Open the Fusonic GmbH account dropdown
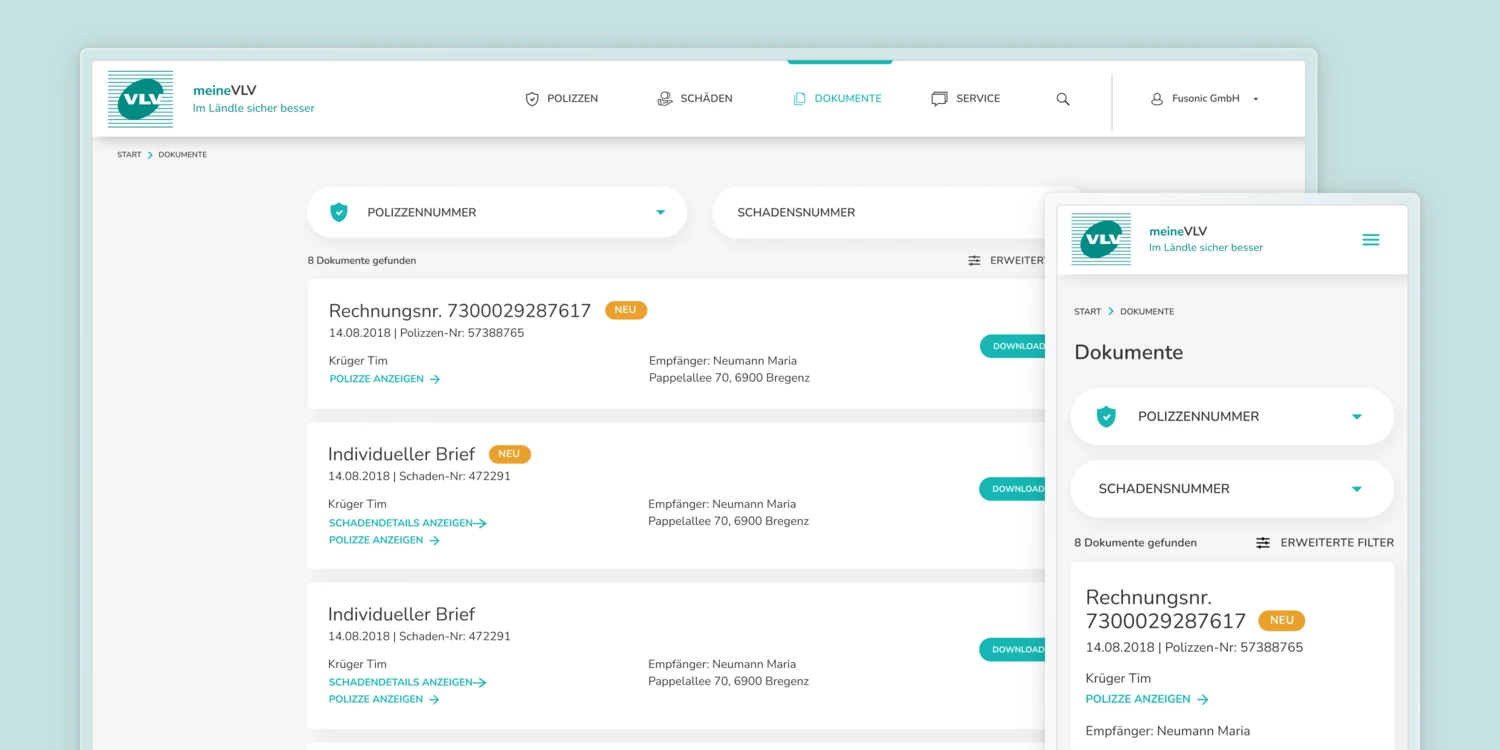The height and width of the screenshot is (750, 1500). [x=1256, y=99]
